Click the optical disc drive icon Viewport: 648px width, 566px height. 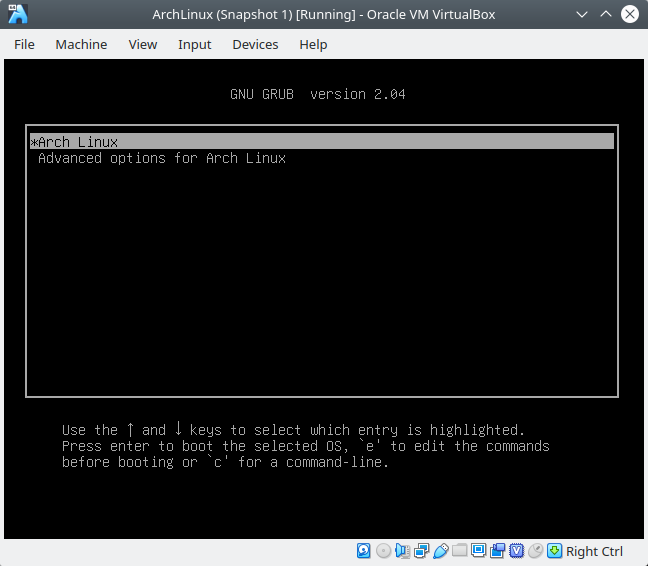pyautogui.click(x=383, y=551)
